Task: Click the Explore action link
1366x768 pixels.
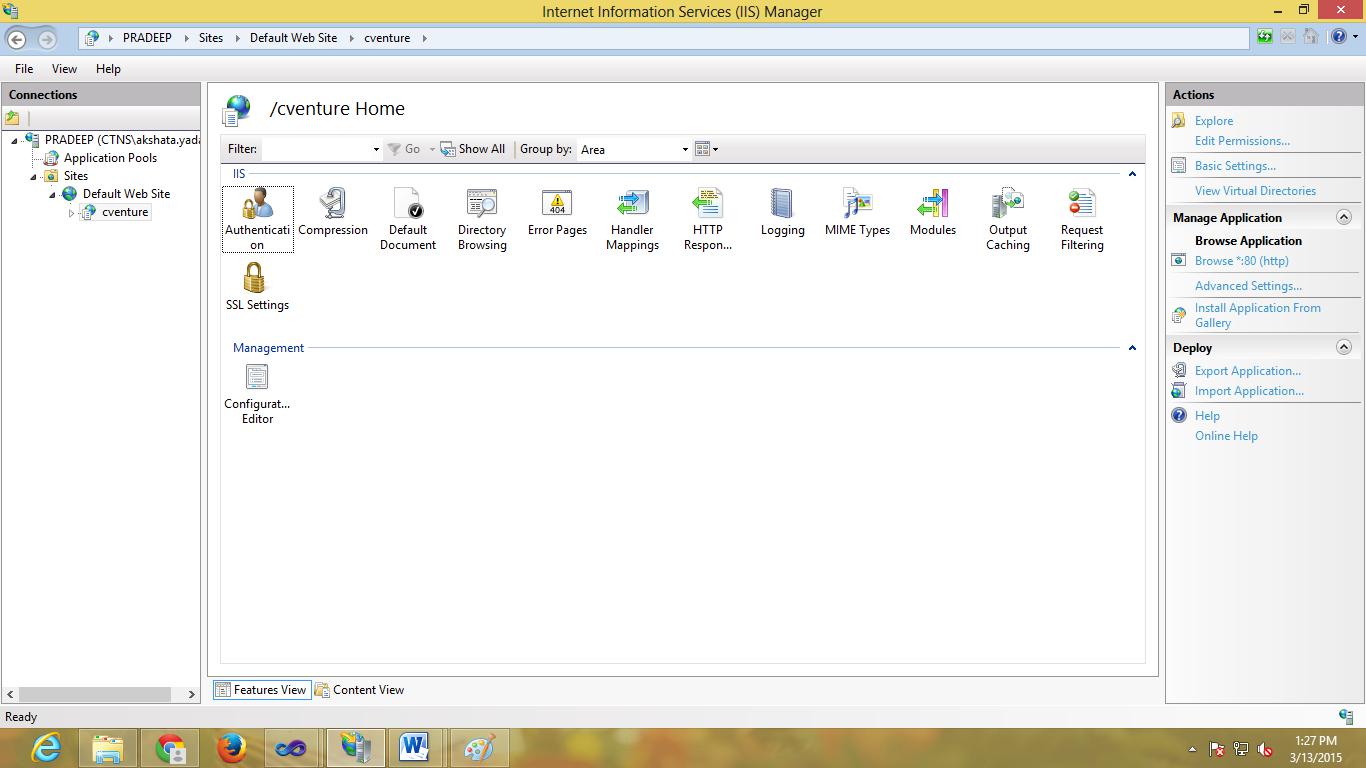Action: coord(1214,121)
